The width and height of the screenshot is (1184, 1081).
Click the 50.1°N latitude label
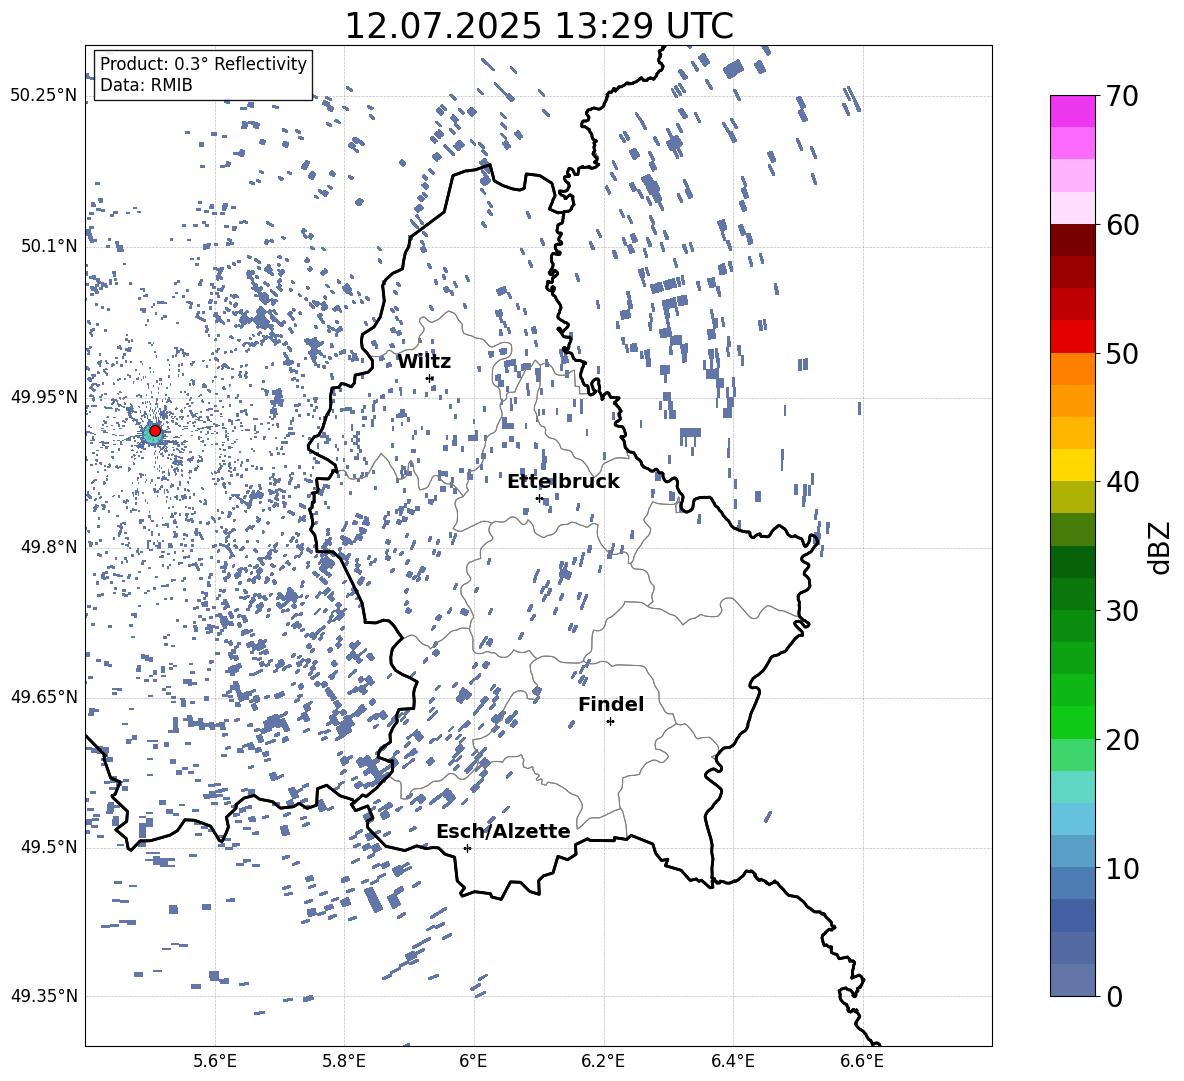tap(48, 246)
